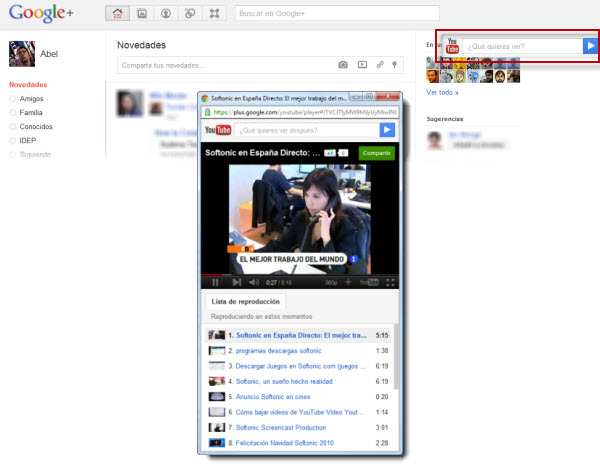Image resolution: width=600 pixels, height=472 pixels.
Task: Add a photo using the camera icon
Action: tap(343, 65)
